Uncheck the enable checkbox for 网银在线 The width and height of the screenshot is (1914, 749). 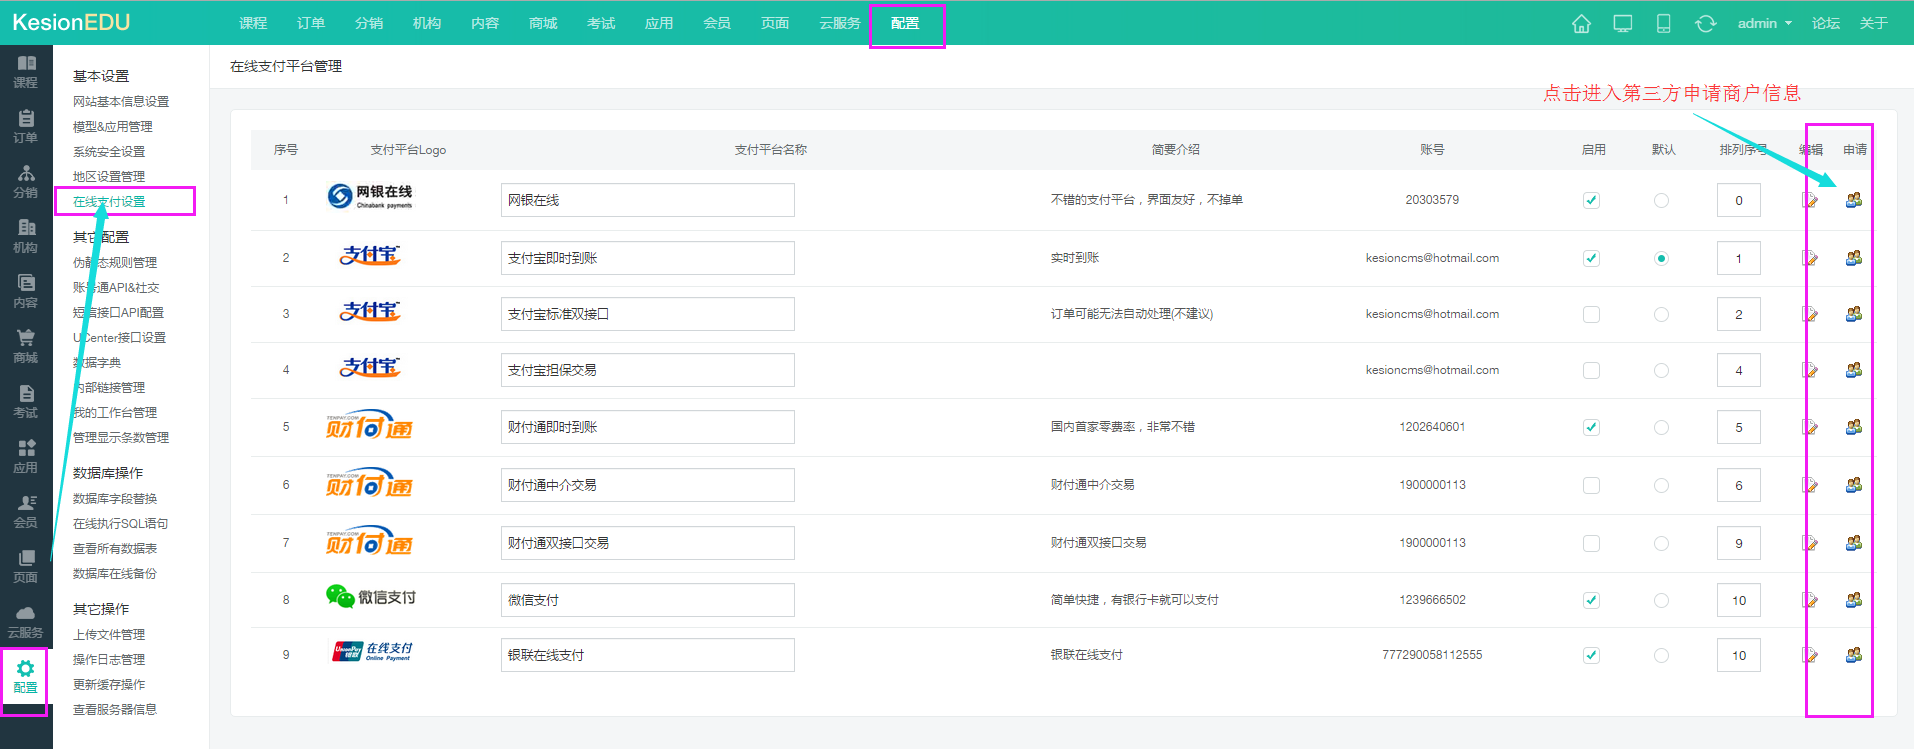coord(1591,200)
